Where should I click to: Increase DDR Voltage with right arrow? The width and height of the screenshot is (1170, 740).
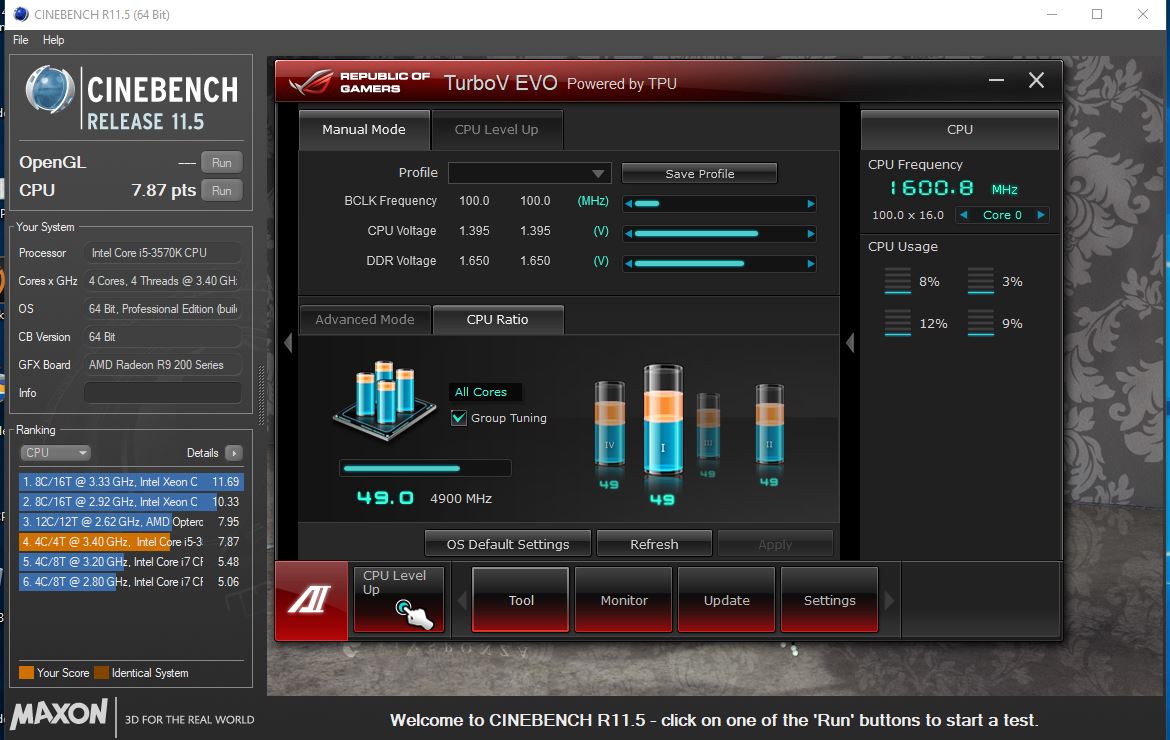[811, 263]
